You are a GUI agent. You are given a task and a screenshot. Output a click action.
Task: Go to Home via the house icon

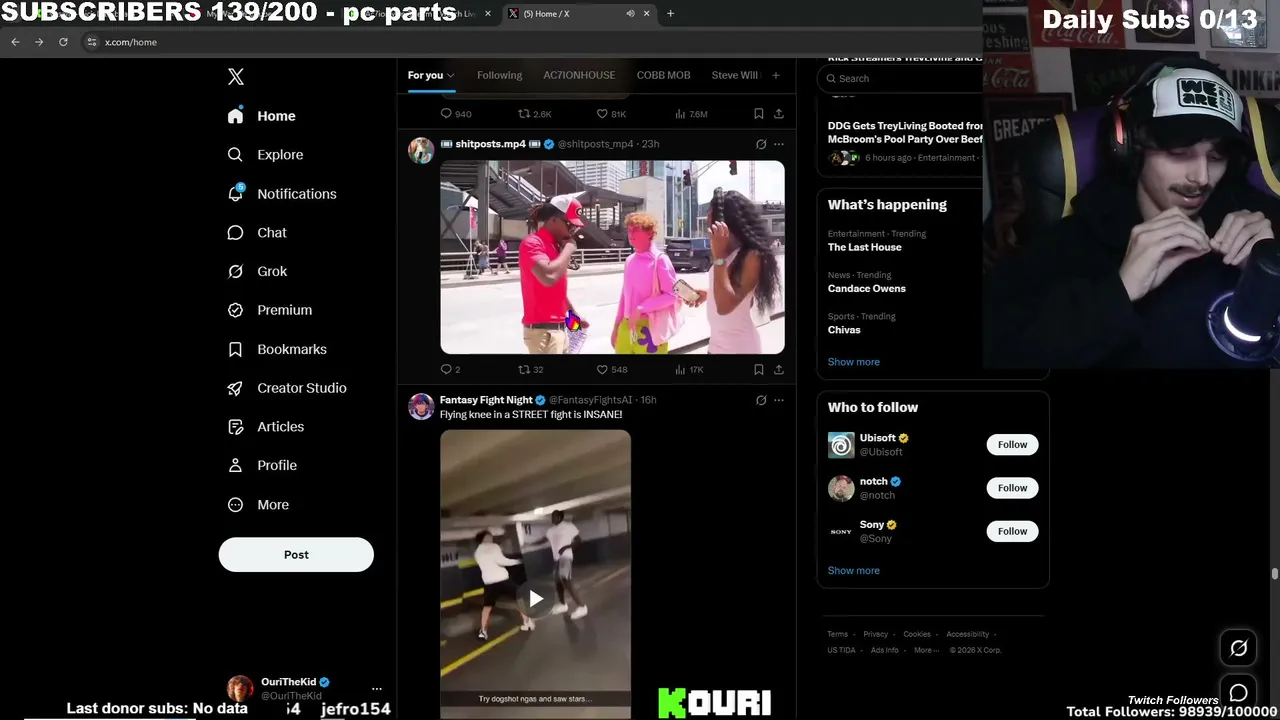point(235,116)
